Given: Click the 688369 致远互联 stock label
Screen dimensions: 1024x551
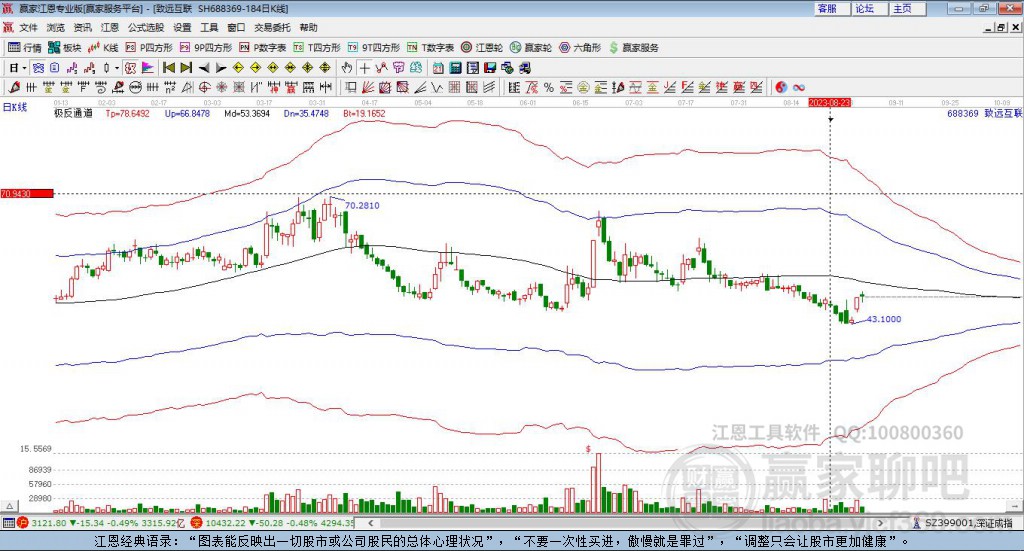Looking at the screenshot, I should [x=984, y=114].
